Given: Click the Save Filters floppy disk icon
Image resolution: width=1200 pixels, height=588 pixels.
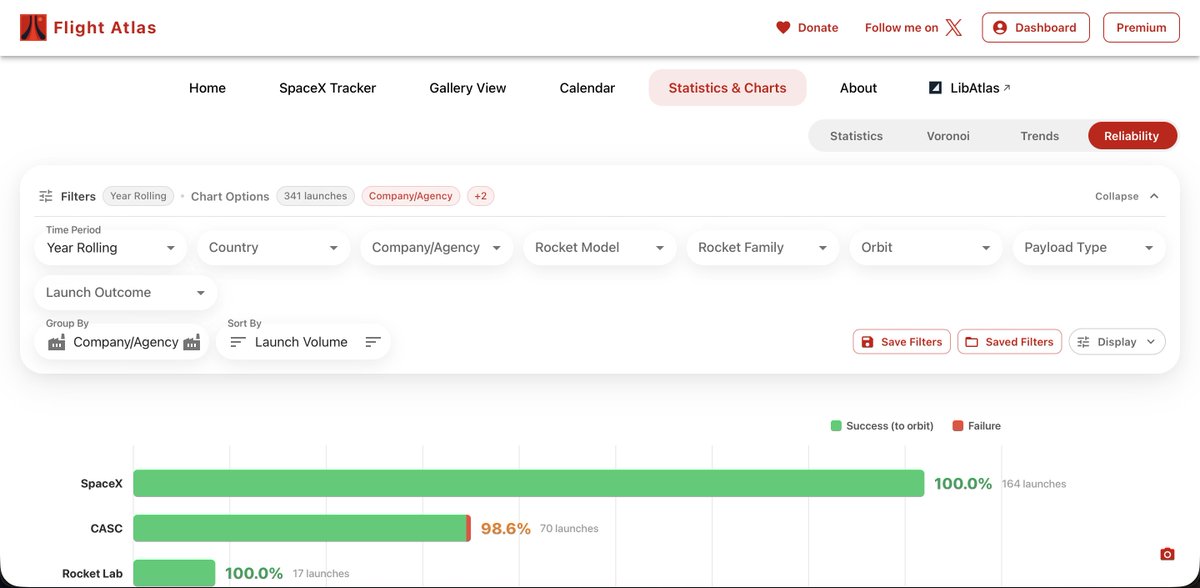Looking at the screenshot, I should [868, 342].
